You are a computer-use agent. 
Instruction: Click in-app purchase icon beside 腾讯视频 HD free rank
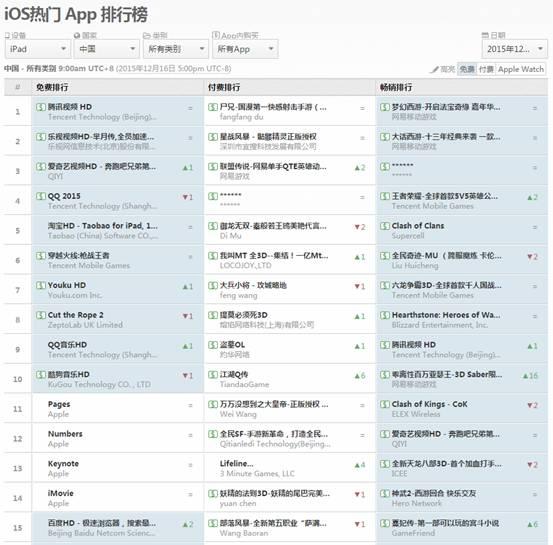(41, 107)
